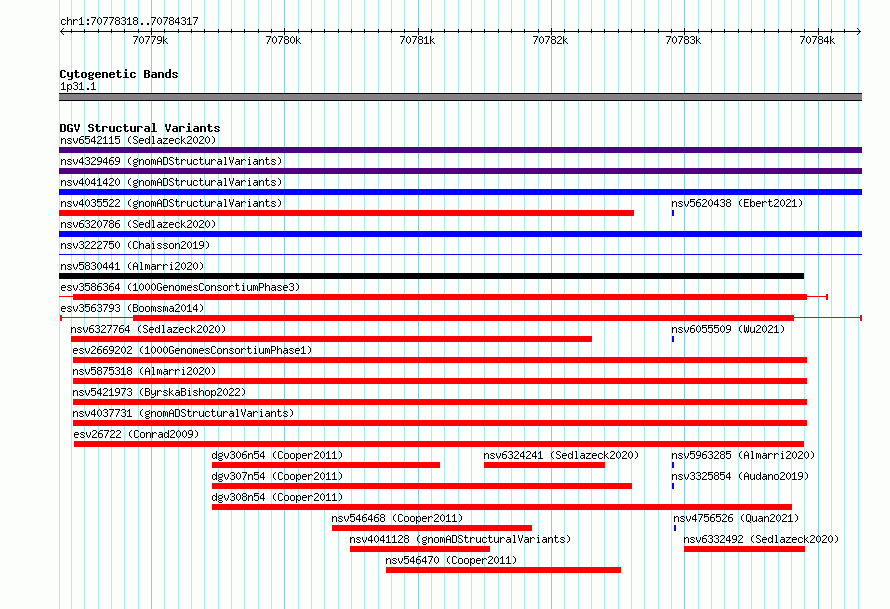The height and width of the screenshot is (609, 890).
Task: Click nsv6055509 (Wu2021) label
Action: (728, 329)
